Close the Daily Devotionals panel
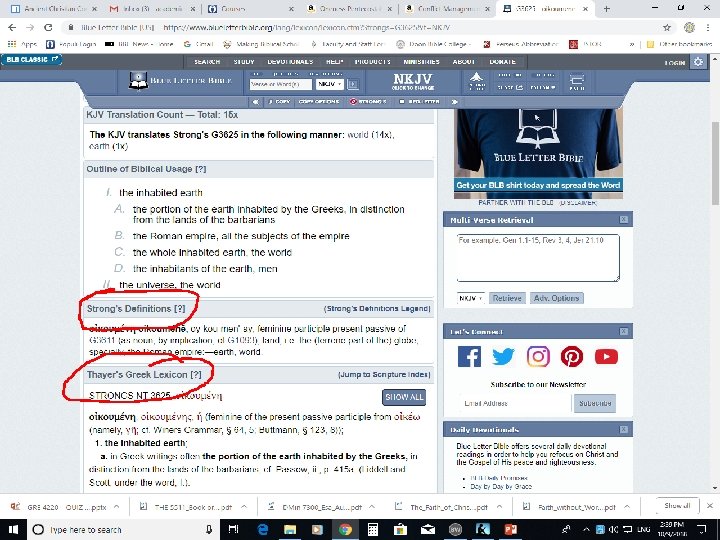 coord(624,429)
